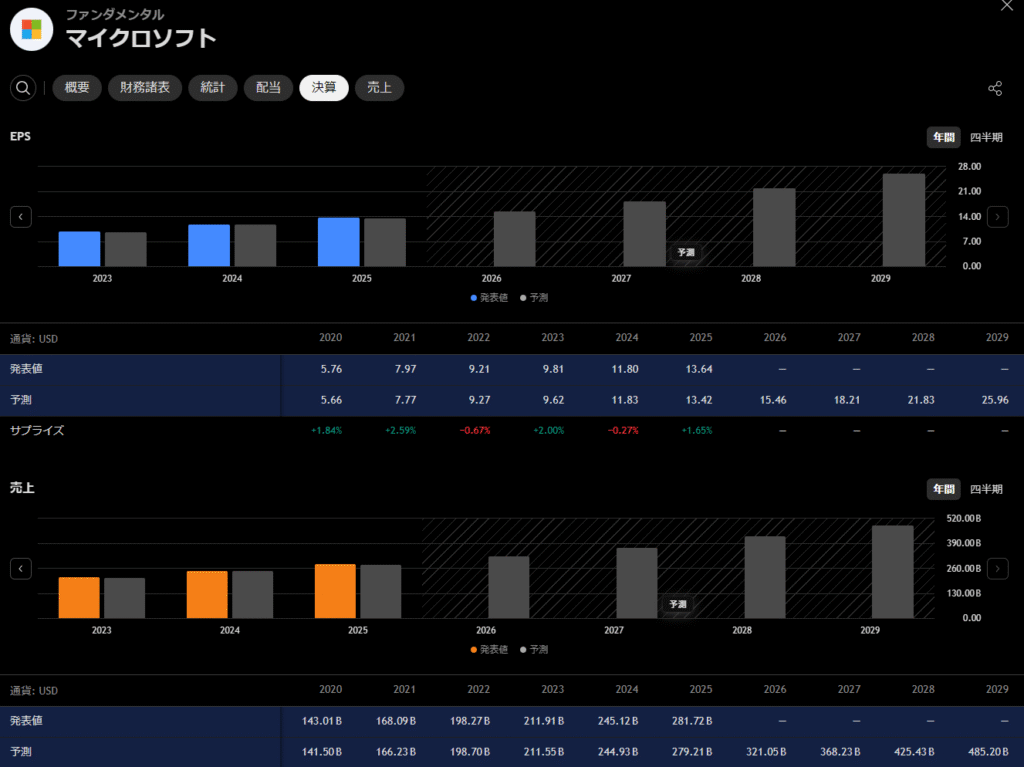Click the 予測 badge on EPS chart
The image size is (1024, 767).
pyautogui.click(x=686, y=252)
